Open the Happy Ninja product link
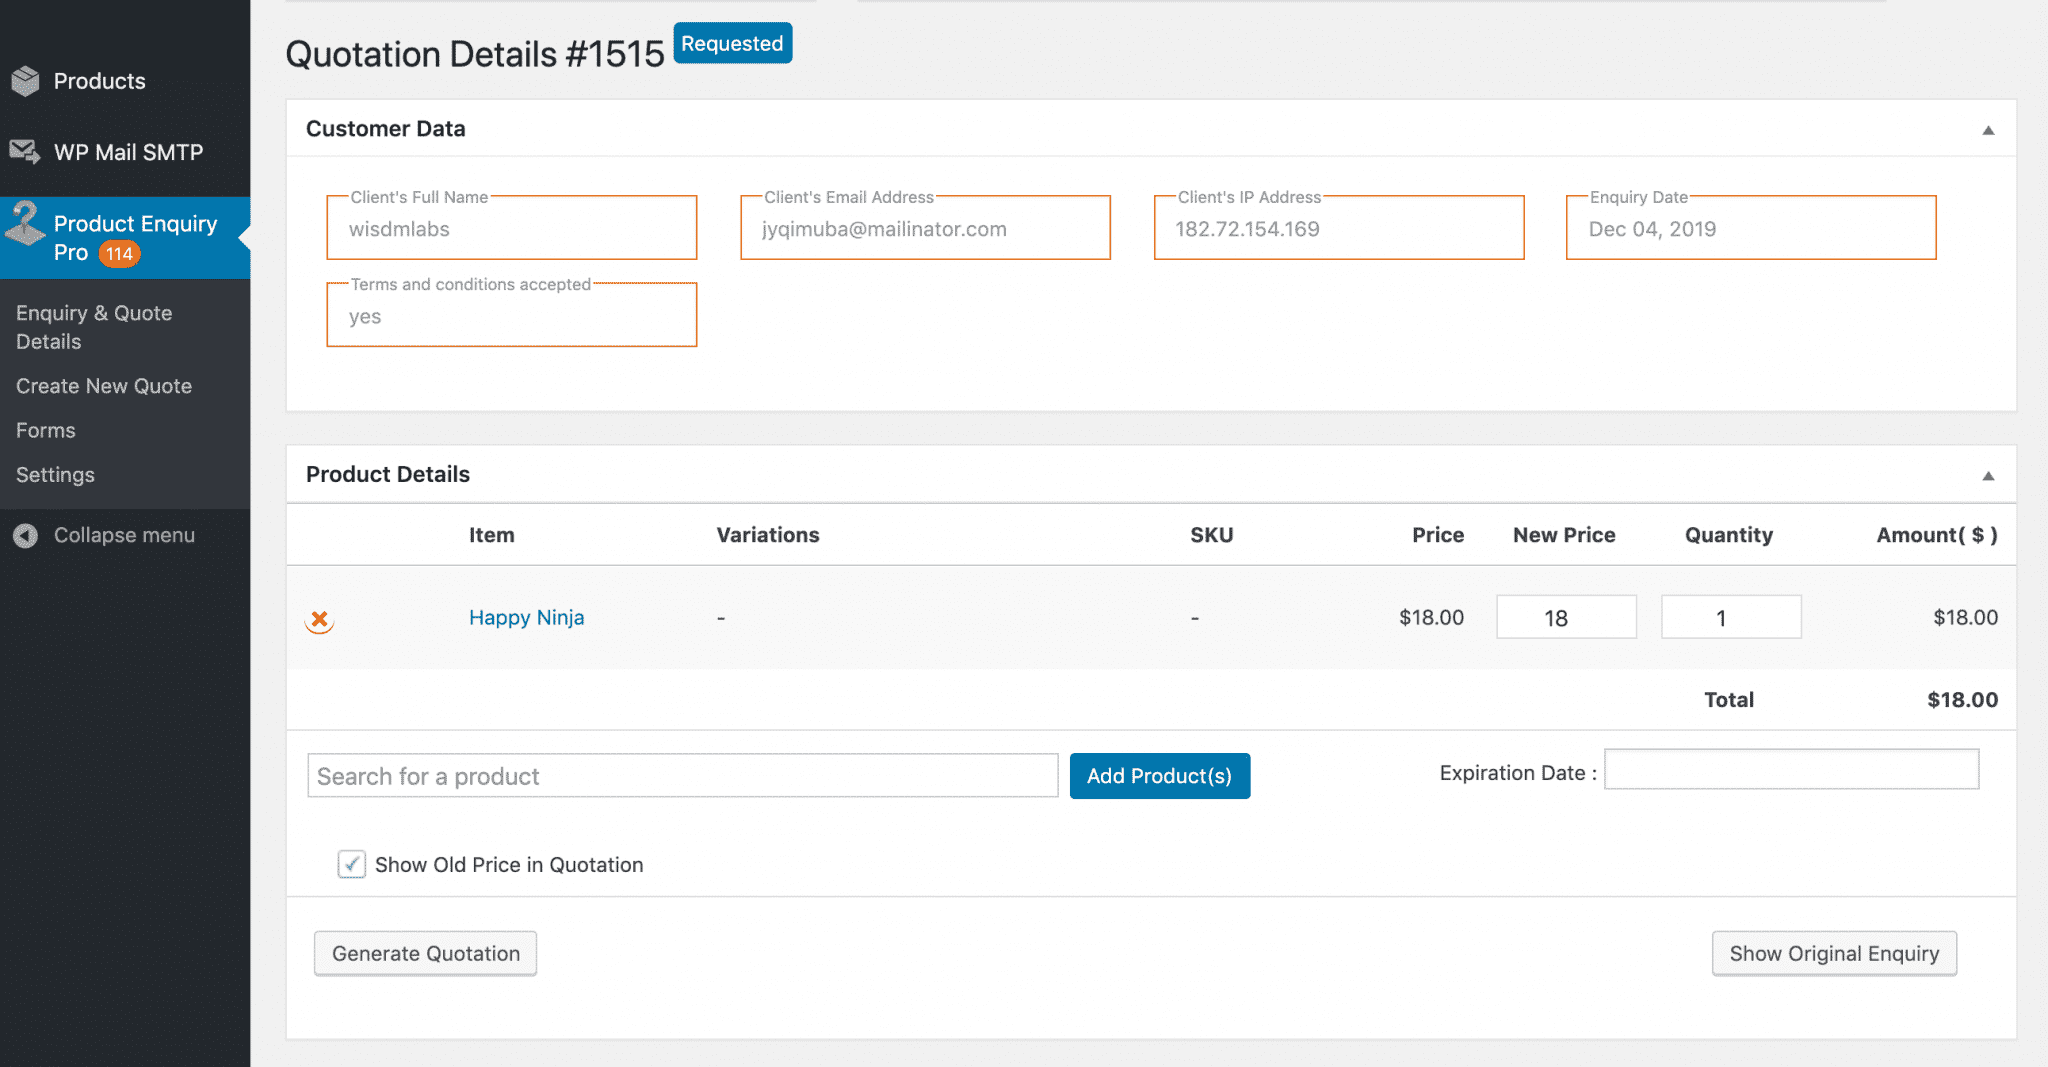 point(527,618)
